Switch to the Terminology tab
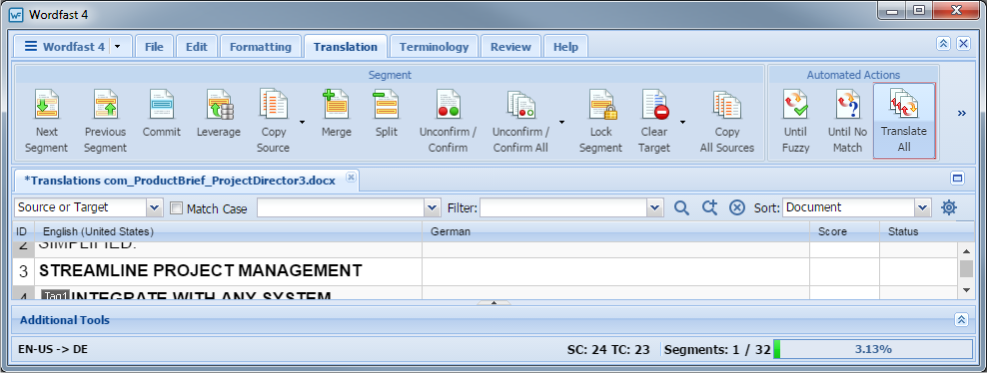 [x=434, y=47]
